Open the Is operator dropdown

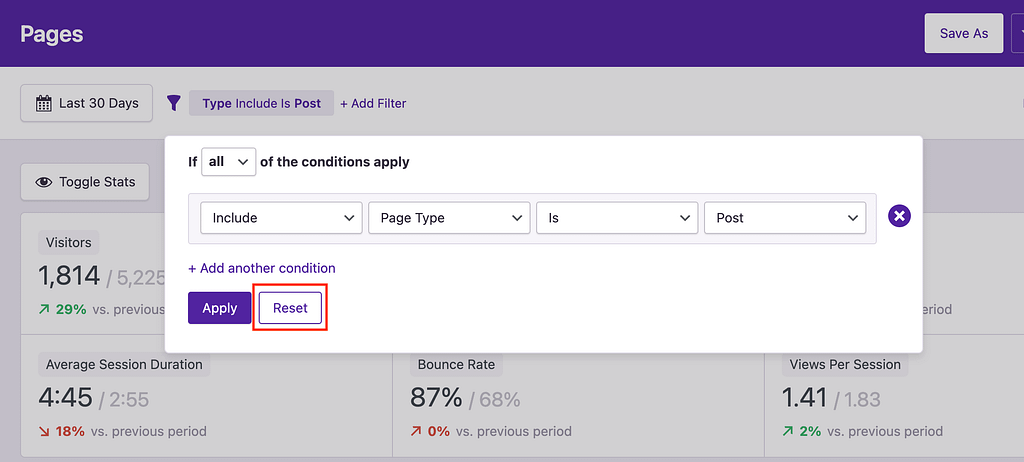click(617, 217)
